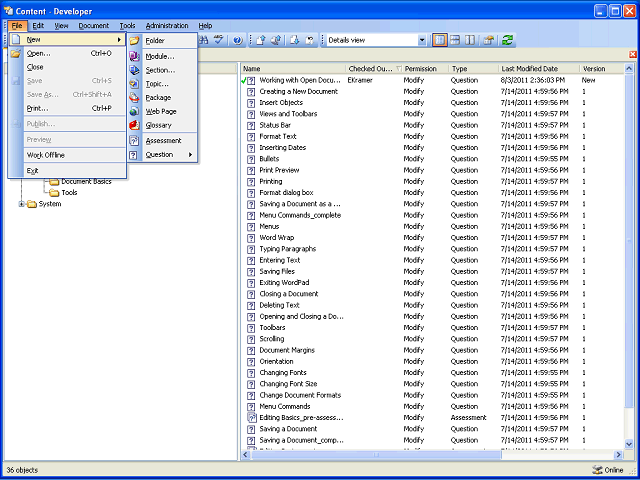
Task: Click the assessment icon beside Editing Basics_pre-assess row
Action: [x=251, y=418]
